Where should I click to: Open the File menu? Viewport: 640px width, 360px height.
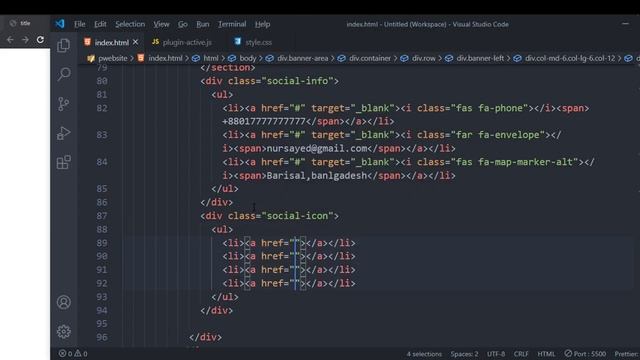80,24
